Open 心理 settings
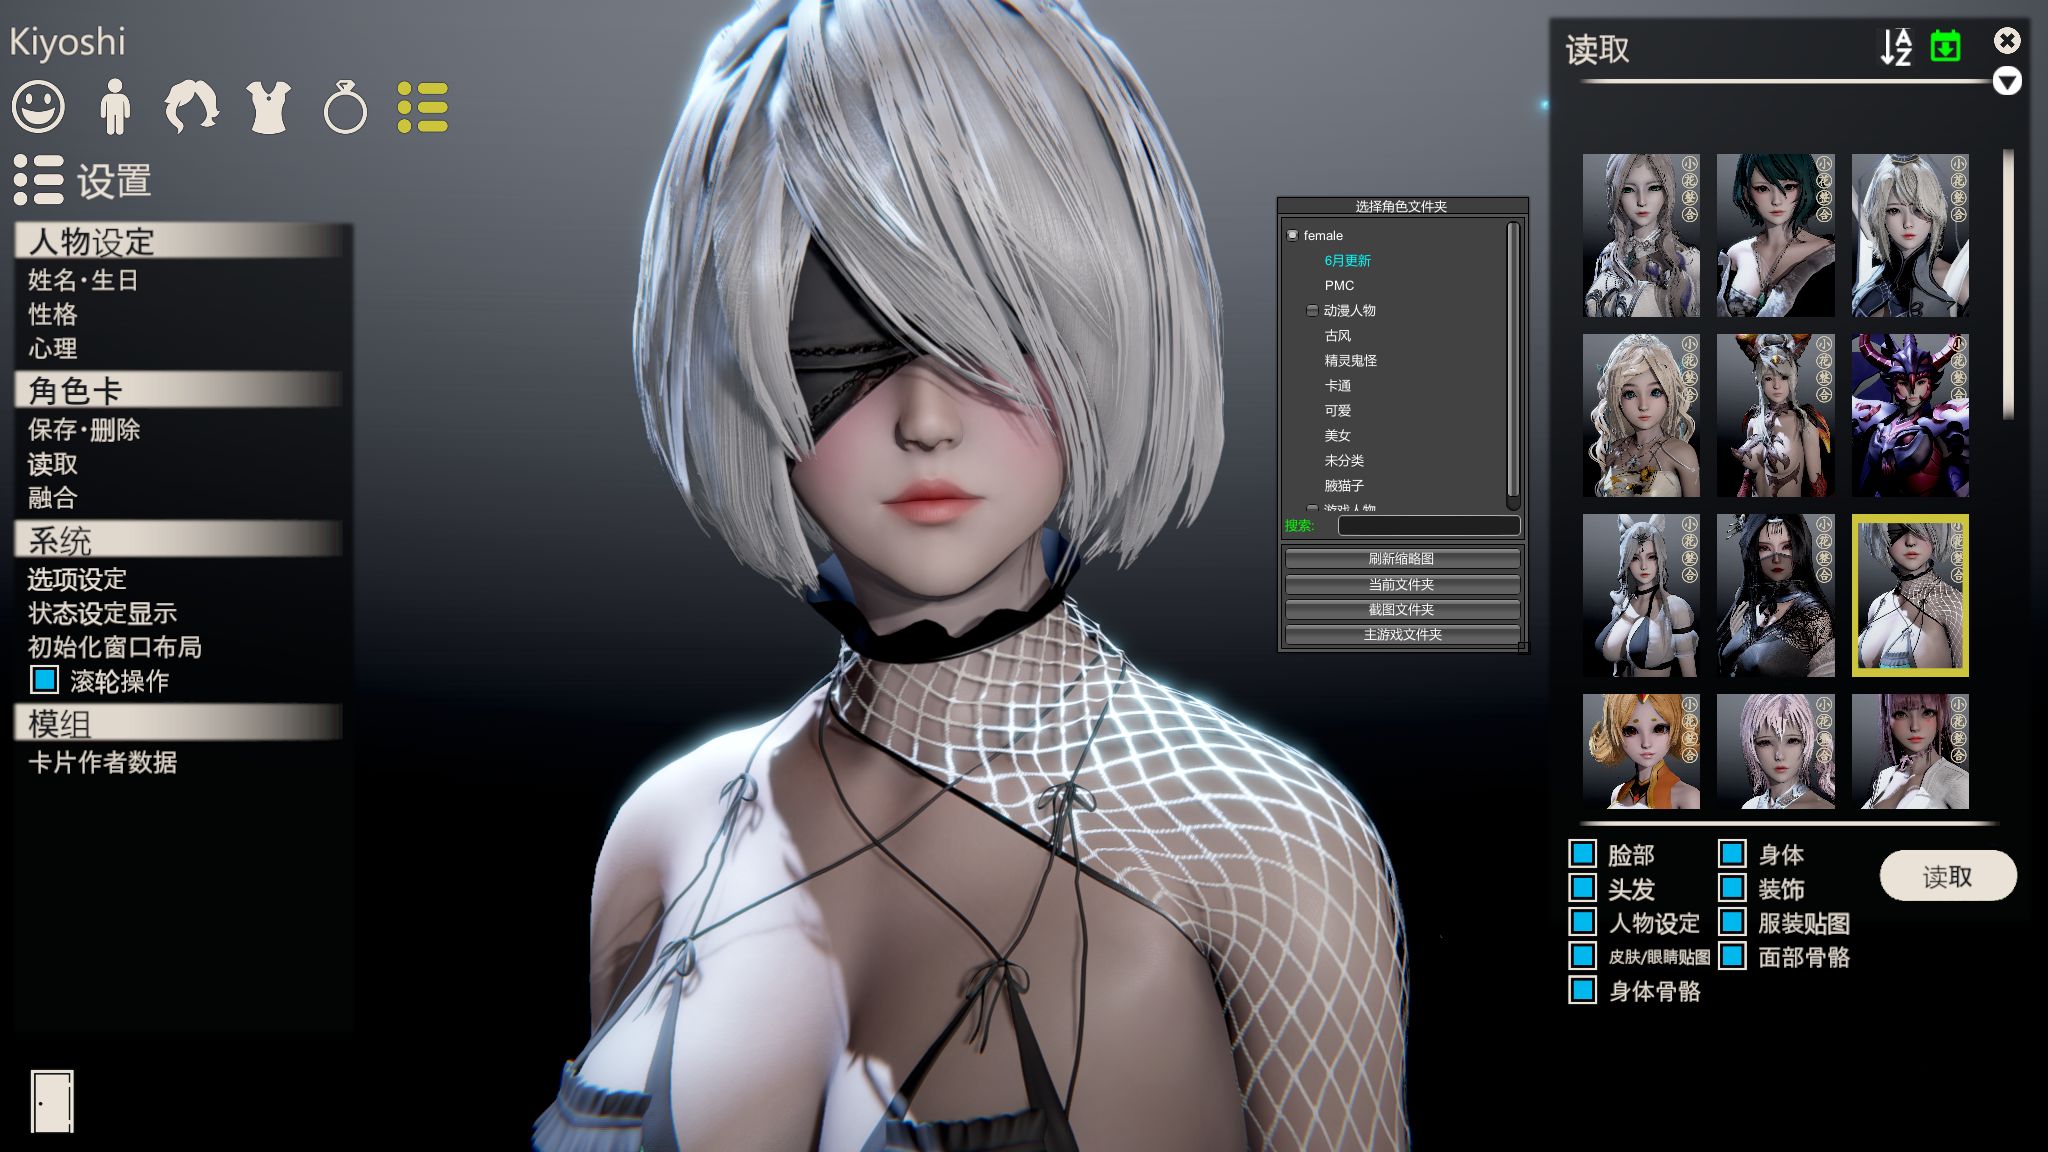The width and height of the screenshot is (2048, 1152). click(53, 348)
